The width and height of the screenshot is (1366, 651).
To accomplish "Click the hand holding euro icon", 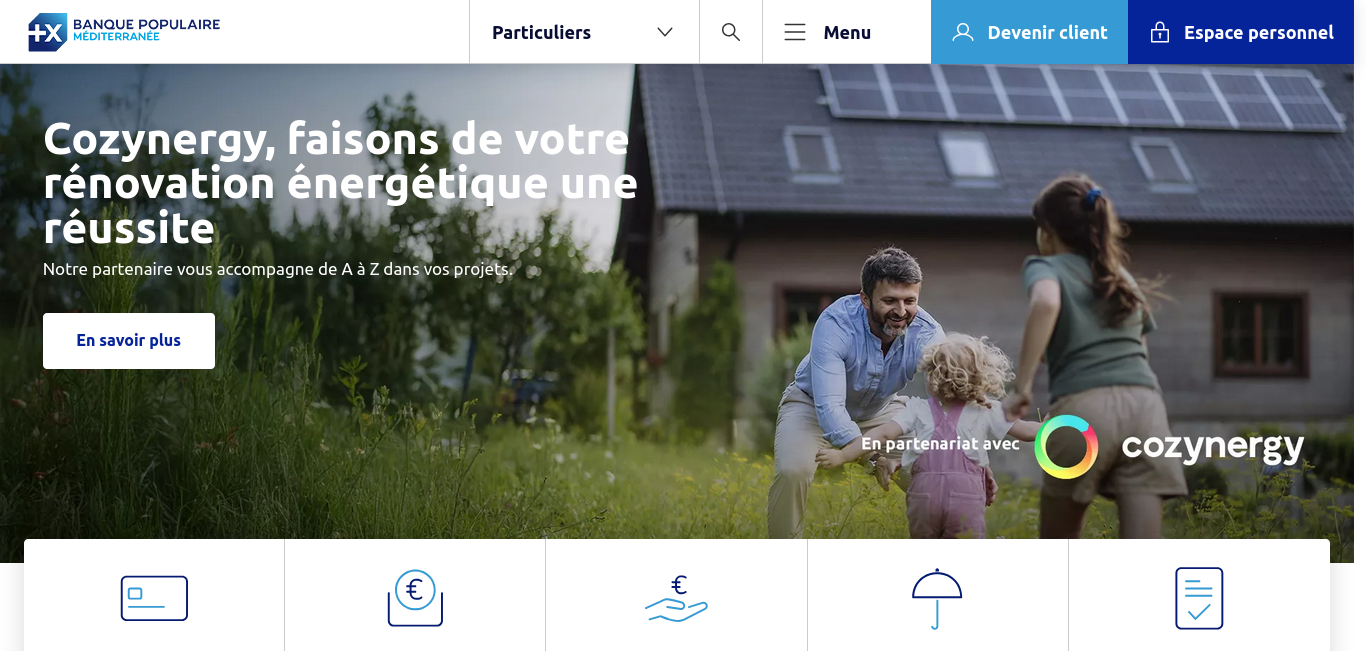I will point(676,598).
